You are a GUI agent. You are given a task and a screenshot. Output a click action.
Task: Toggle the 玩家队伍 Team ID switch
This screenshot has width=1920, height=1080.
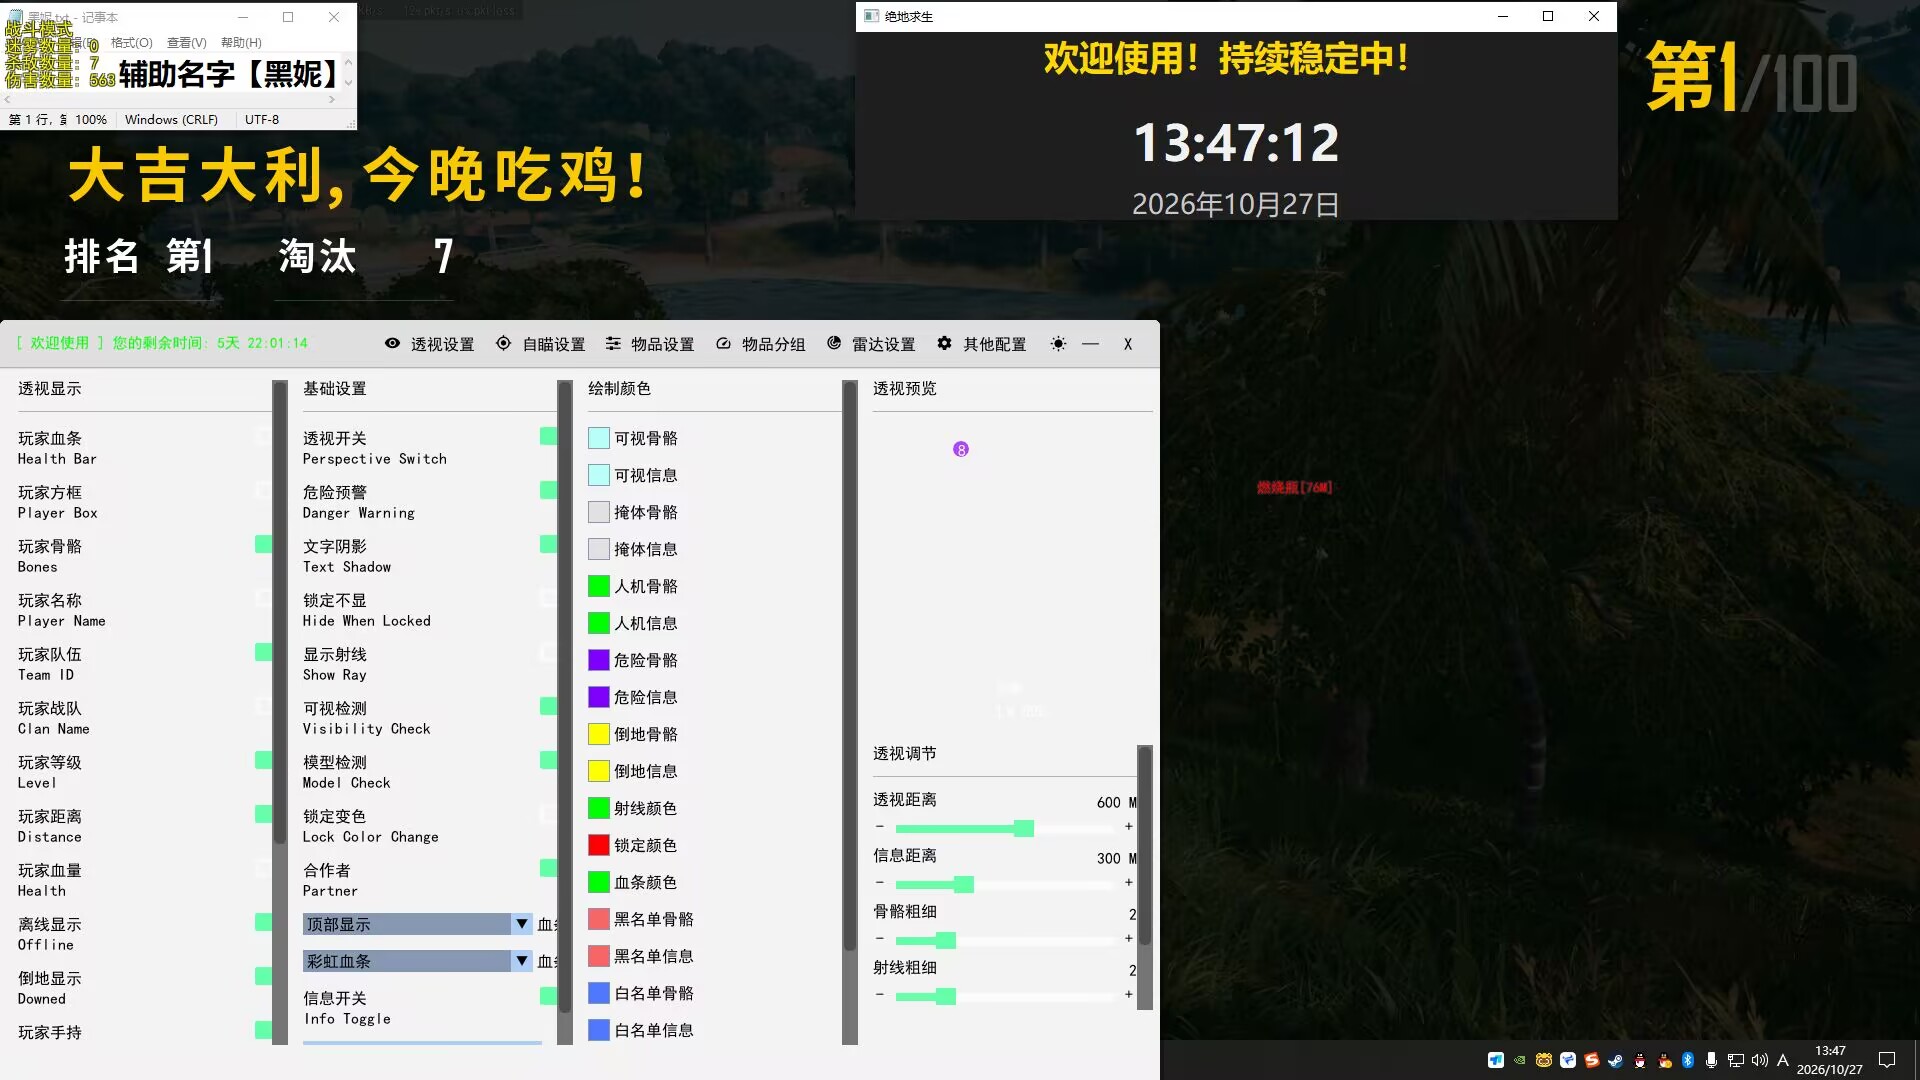[263, 652]
